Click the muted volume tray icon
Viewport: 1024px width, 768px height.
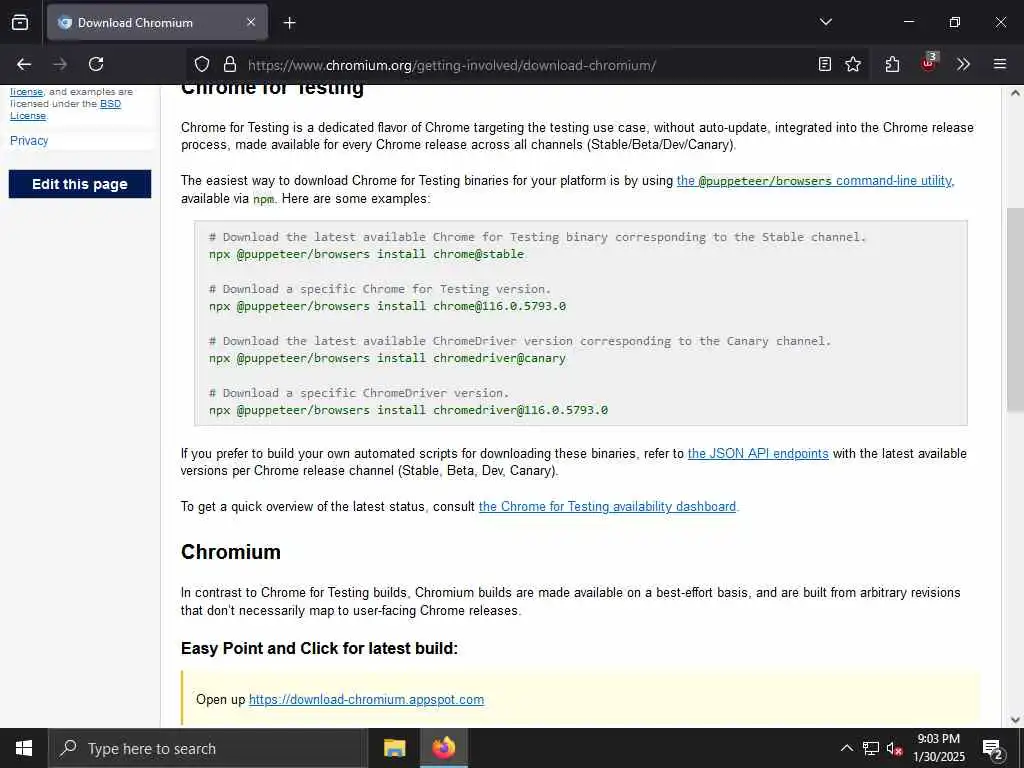(895, 748)
